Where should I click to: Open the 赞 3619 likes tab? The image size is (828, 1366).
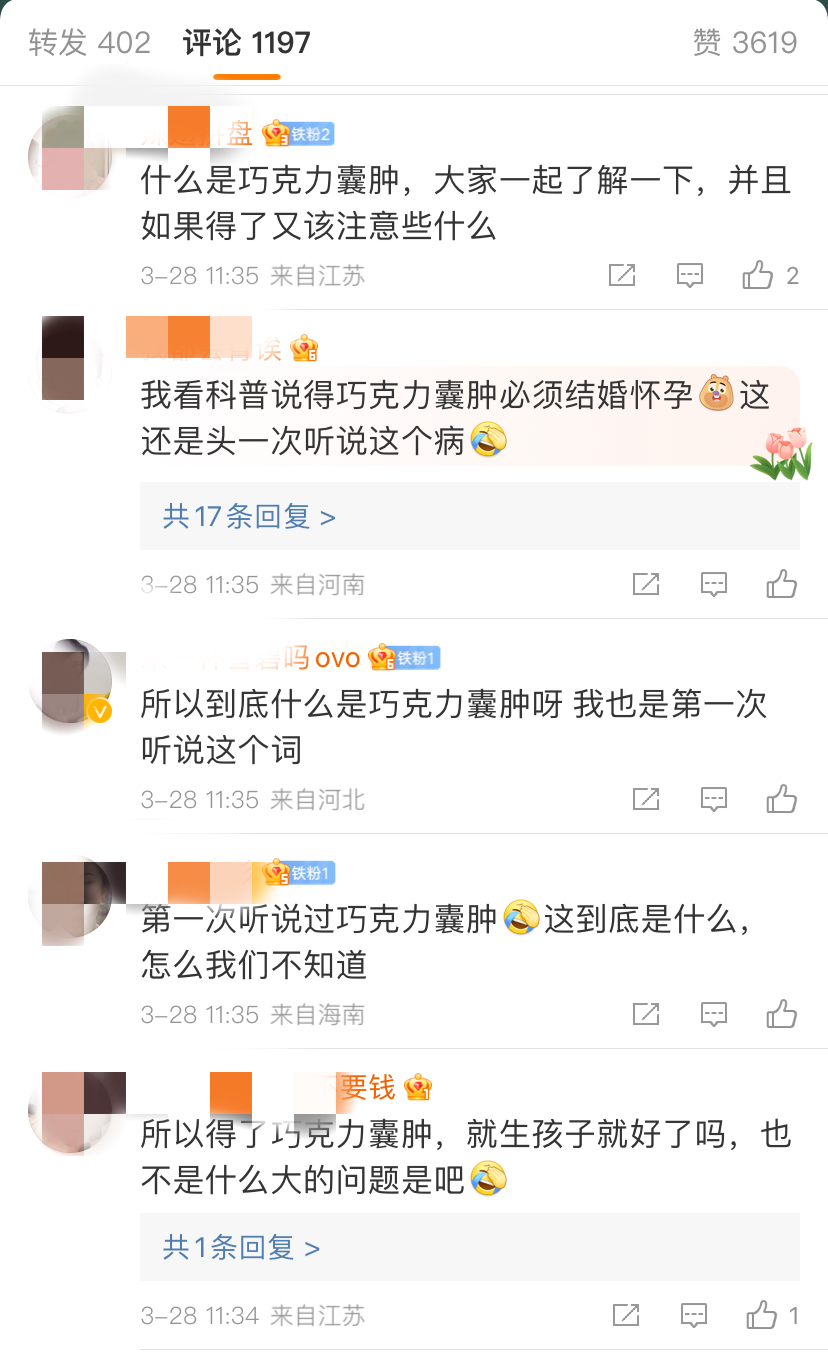[745, 43]
